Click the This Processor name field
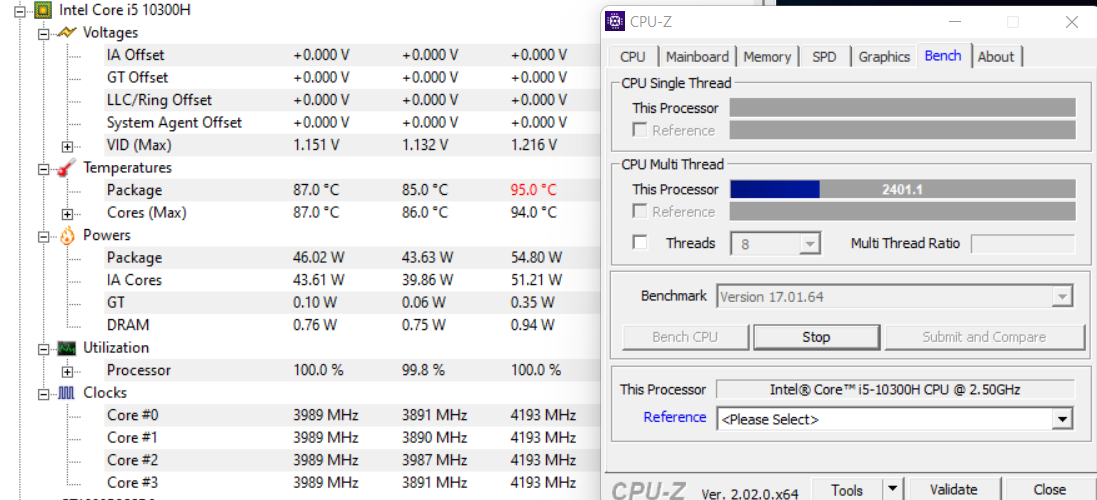Screen dimensions: 1097x500 click(896, 390)
